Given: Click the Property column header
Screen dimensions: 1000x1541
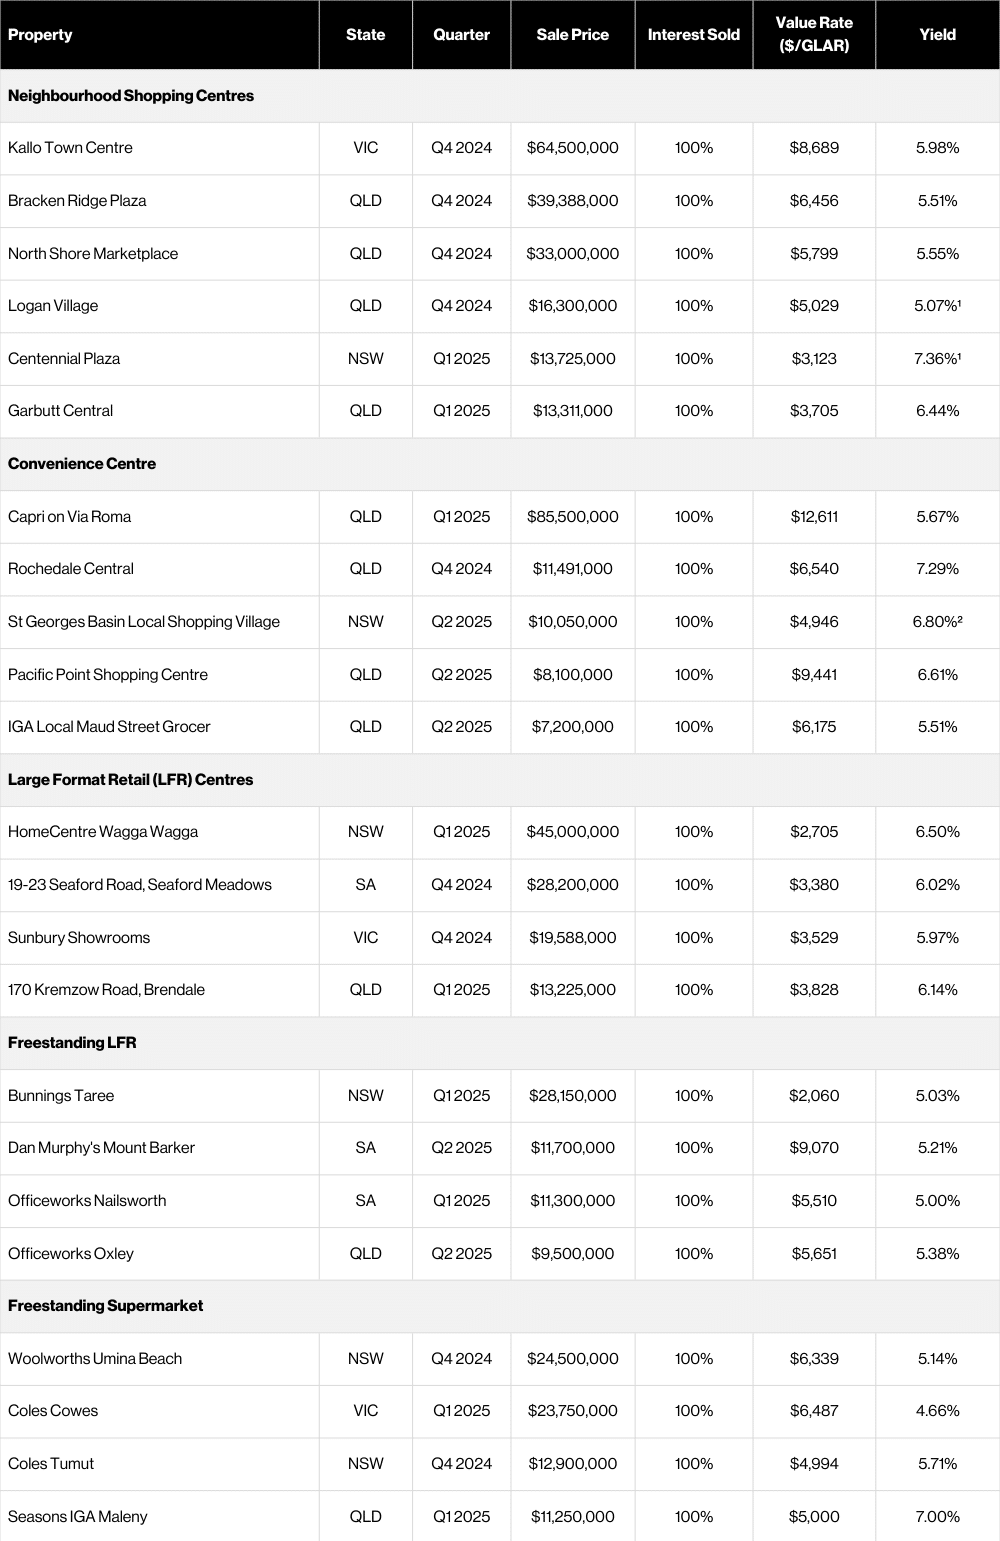Looking at the screenshot, I should click(x=40, y=35).
